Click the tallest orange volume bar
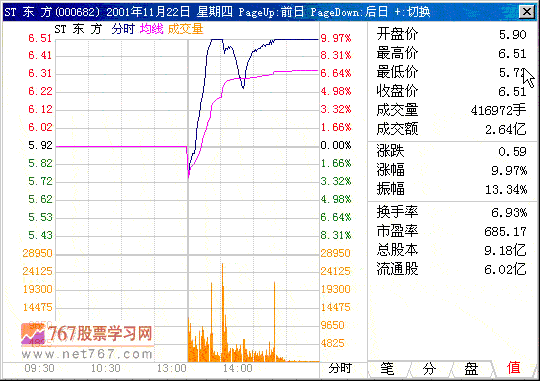 click(222, 312)
